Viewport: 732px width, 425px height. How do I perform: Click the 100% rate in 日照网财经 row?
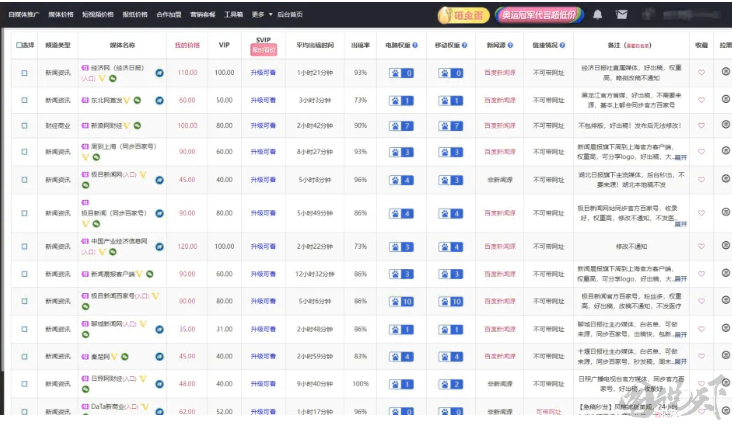[360, 384]
